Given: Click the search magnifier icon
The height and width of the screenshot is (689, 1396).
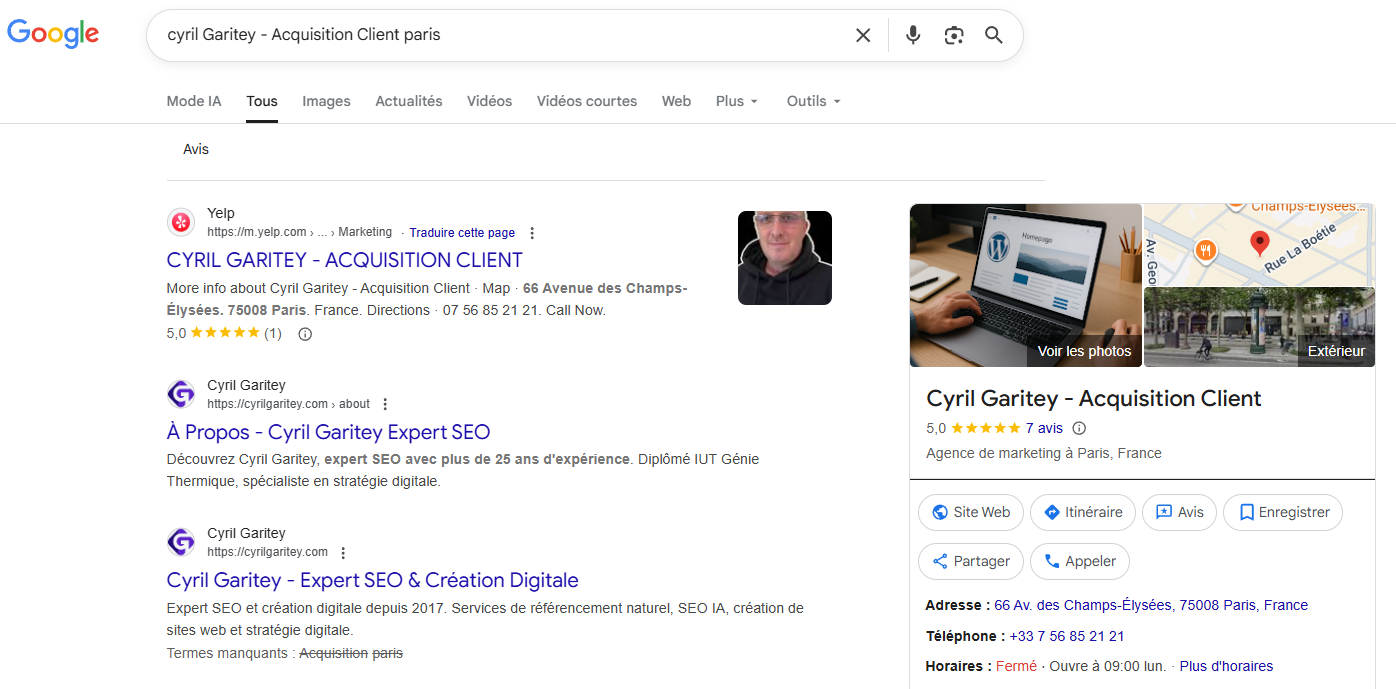Looking at the screenshot, I should pos(993,34).
